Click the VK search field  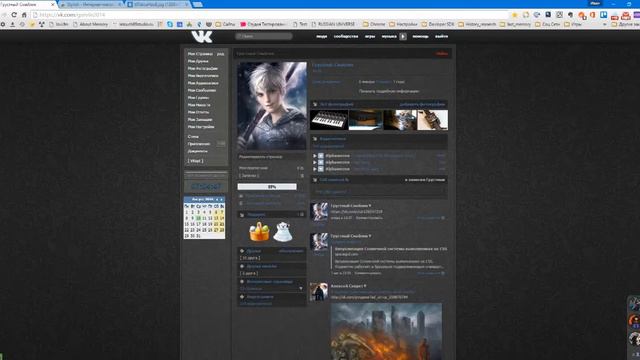264,36
